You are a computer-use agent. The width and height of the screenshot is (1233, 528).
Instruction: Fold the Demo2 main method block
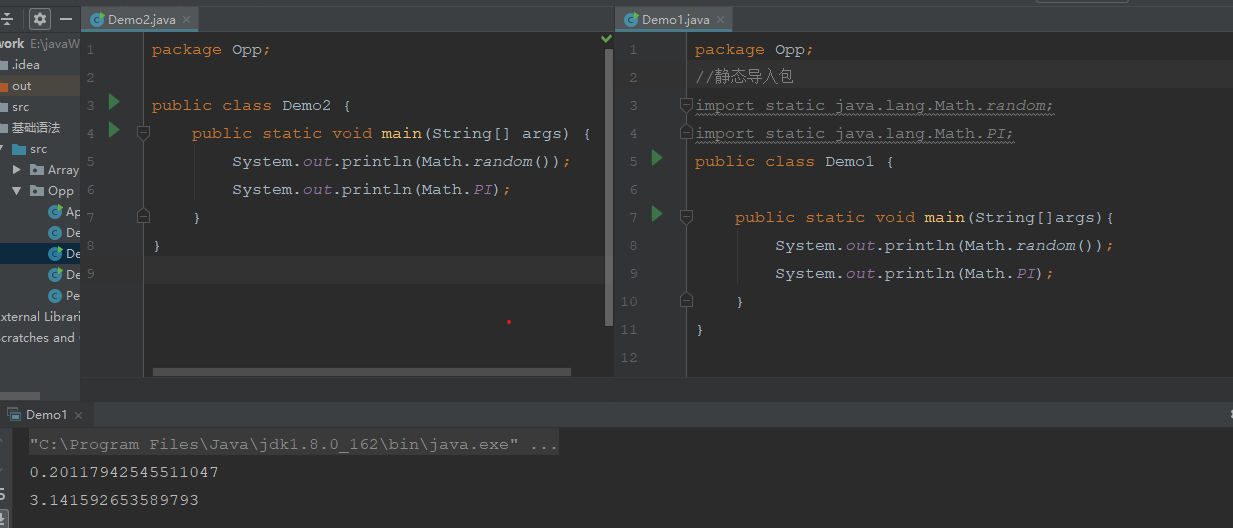click(x=143, y=132)
